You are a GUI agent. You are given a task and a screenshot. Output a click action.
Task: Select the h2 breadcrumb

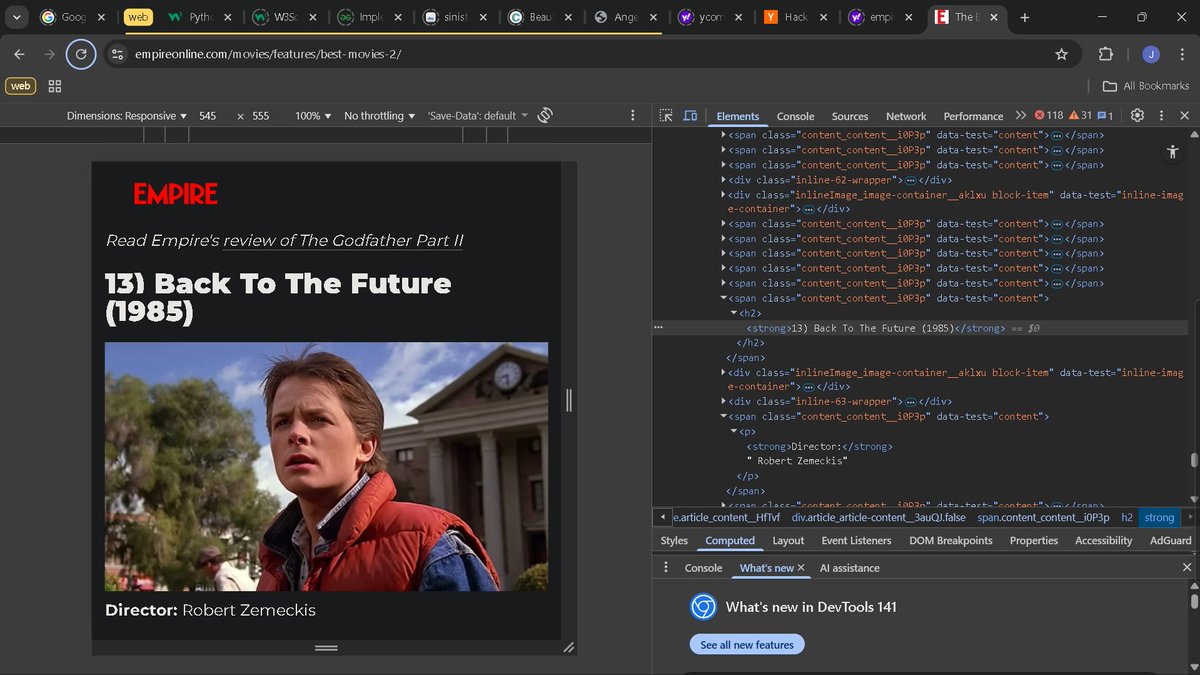pos(1126,517)
